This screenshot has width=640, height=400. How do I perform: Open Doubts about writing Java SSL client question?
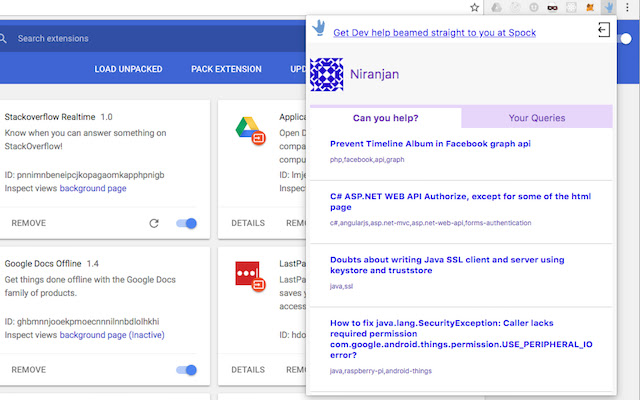[447, 265]
